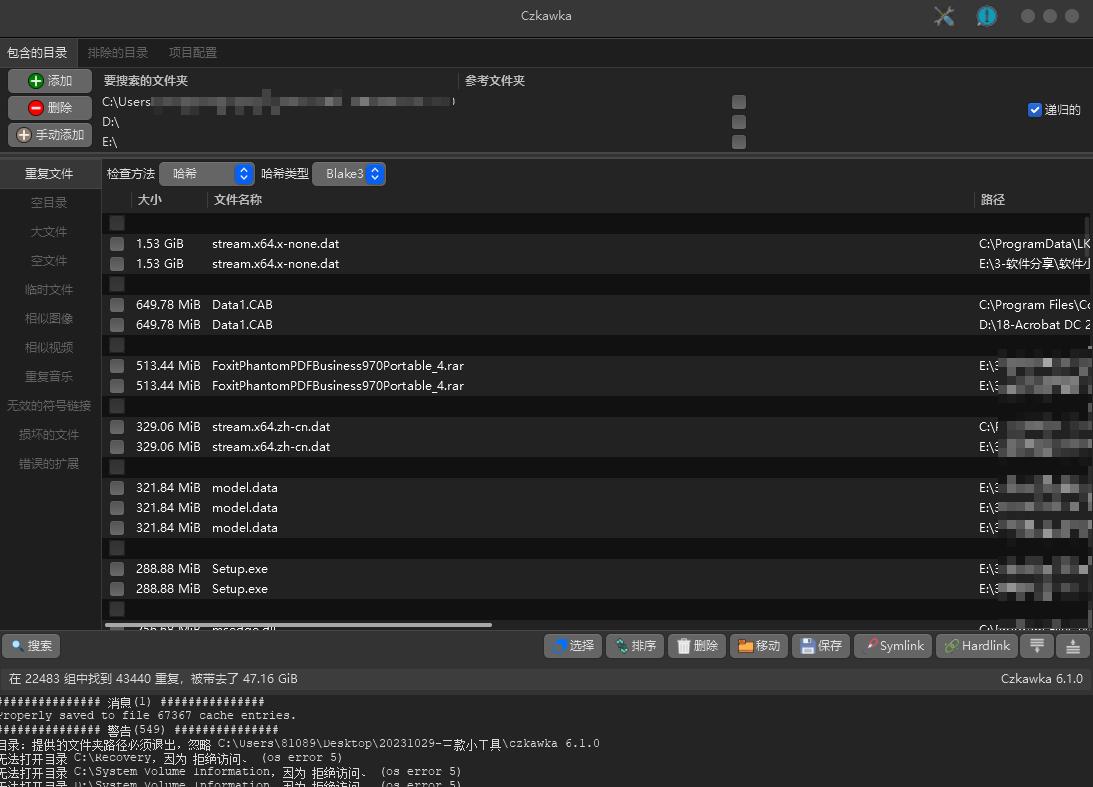
Task: Create Symlink for selected files
Action: click(893, 646)
